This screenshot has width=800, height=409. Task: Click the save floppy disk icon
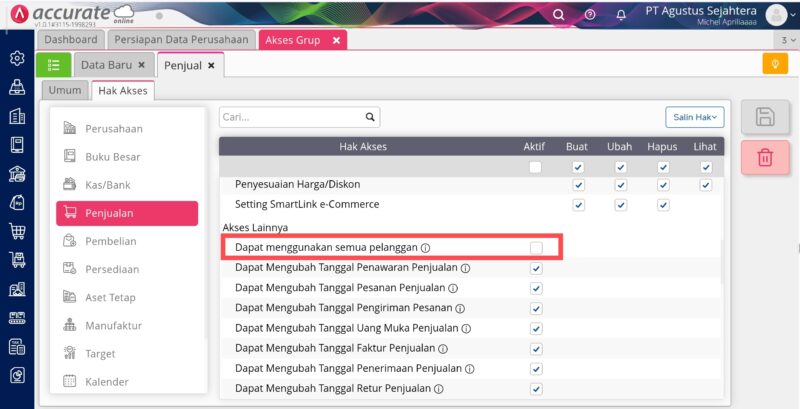click(765, 116)
